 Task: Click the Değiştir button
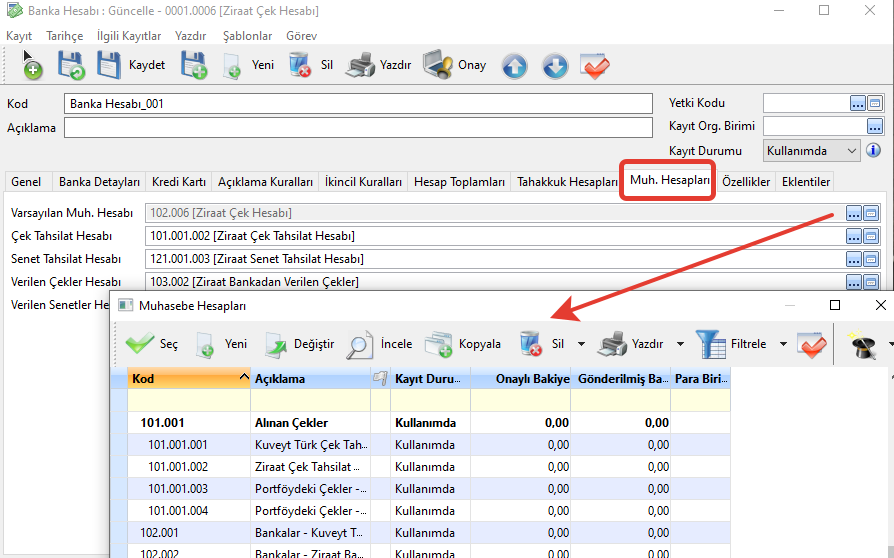click(299, 344)
